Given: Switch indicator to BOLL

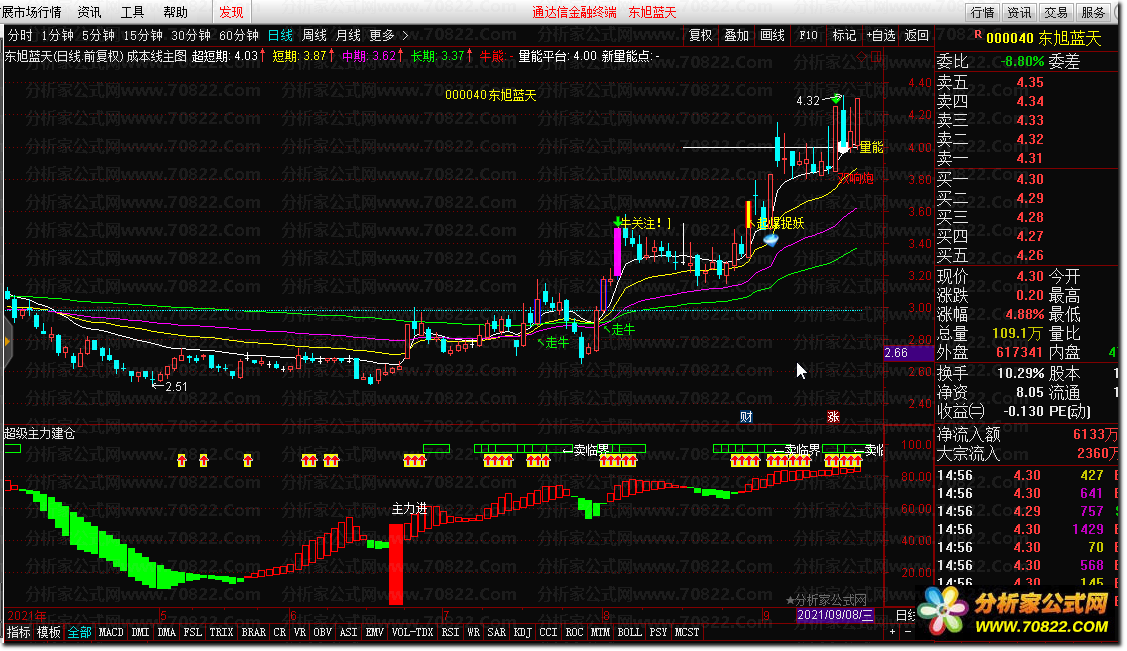Looking at the screenshot, I should pyautogui.click(x=630, y=632).
